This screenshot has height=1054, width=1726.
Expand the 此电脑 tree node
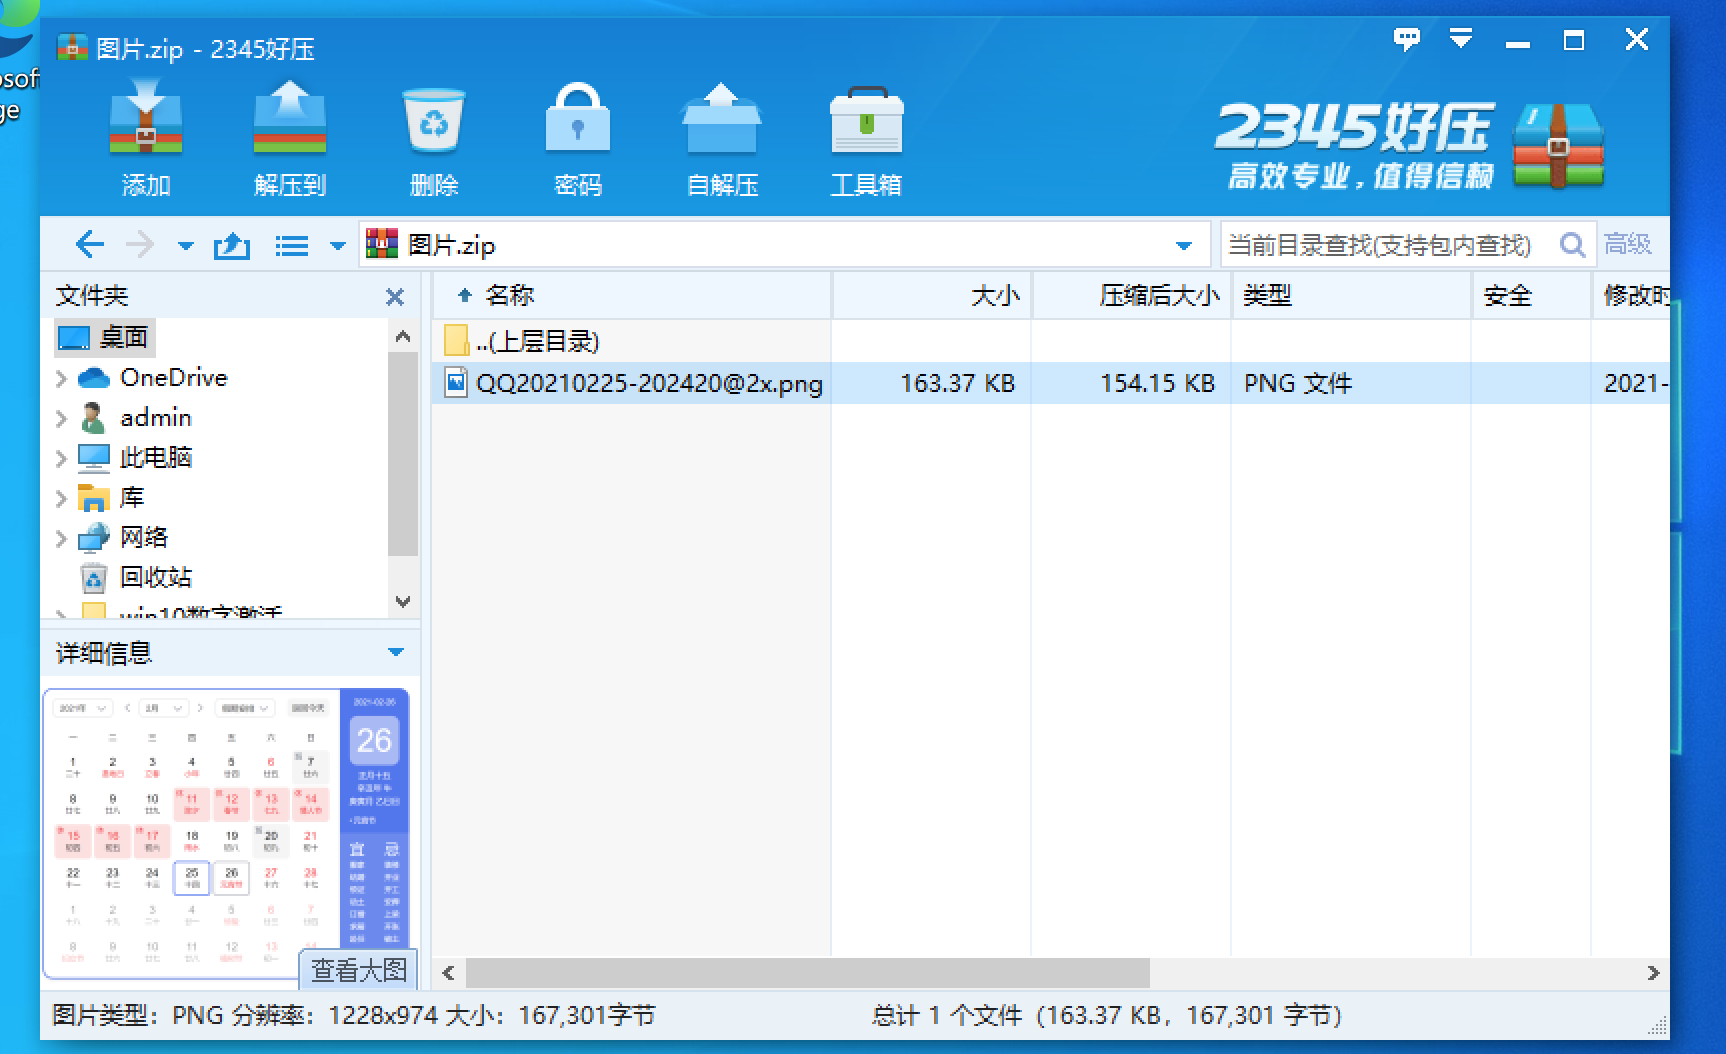(61, 458)
